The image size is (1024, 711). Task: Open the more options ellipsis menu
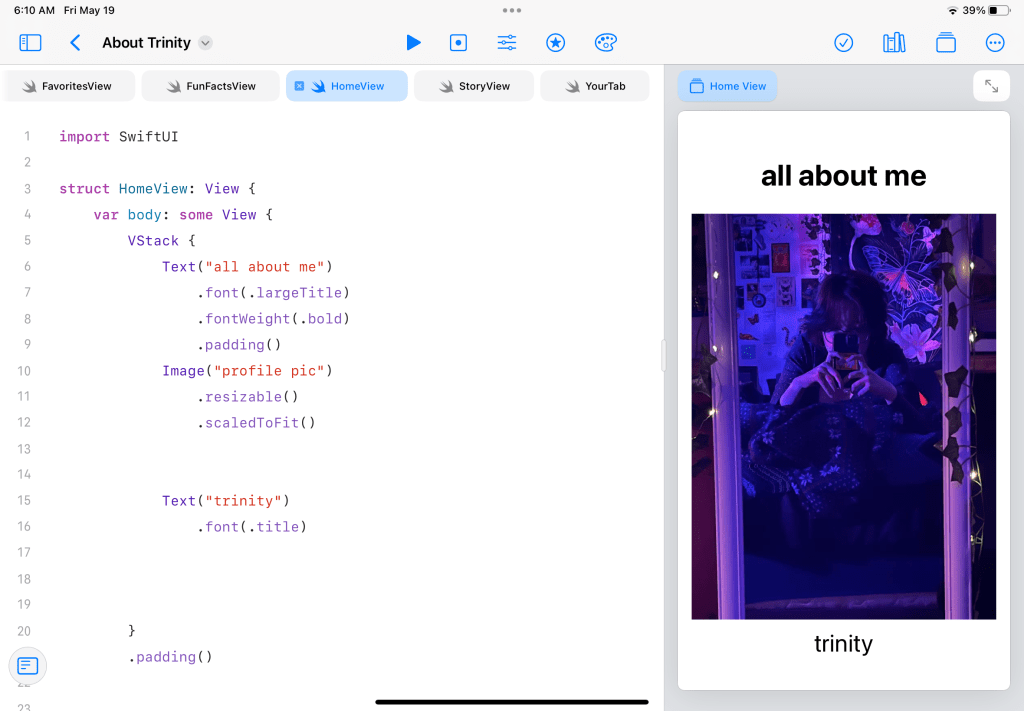[x=995, y=43]
